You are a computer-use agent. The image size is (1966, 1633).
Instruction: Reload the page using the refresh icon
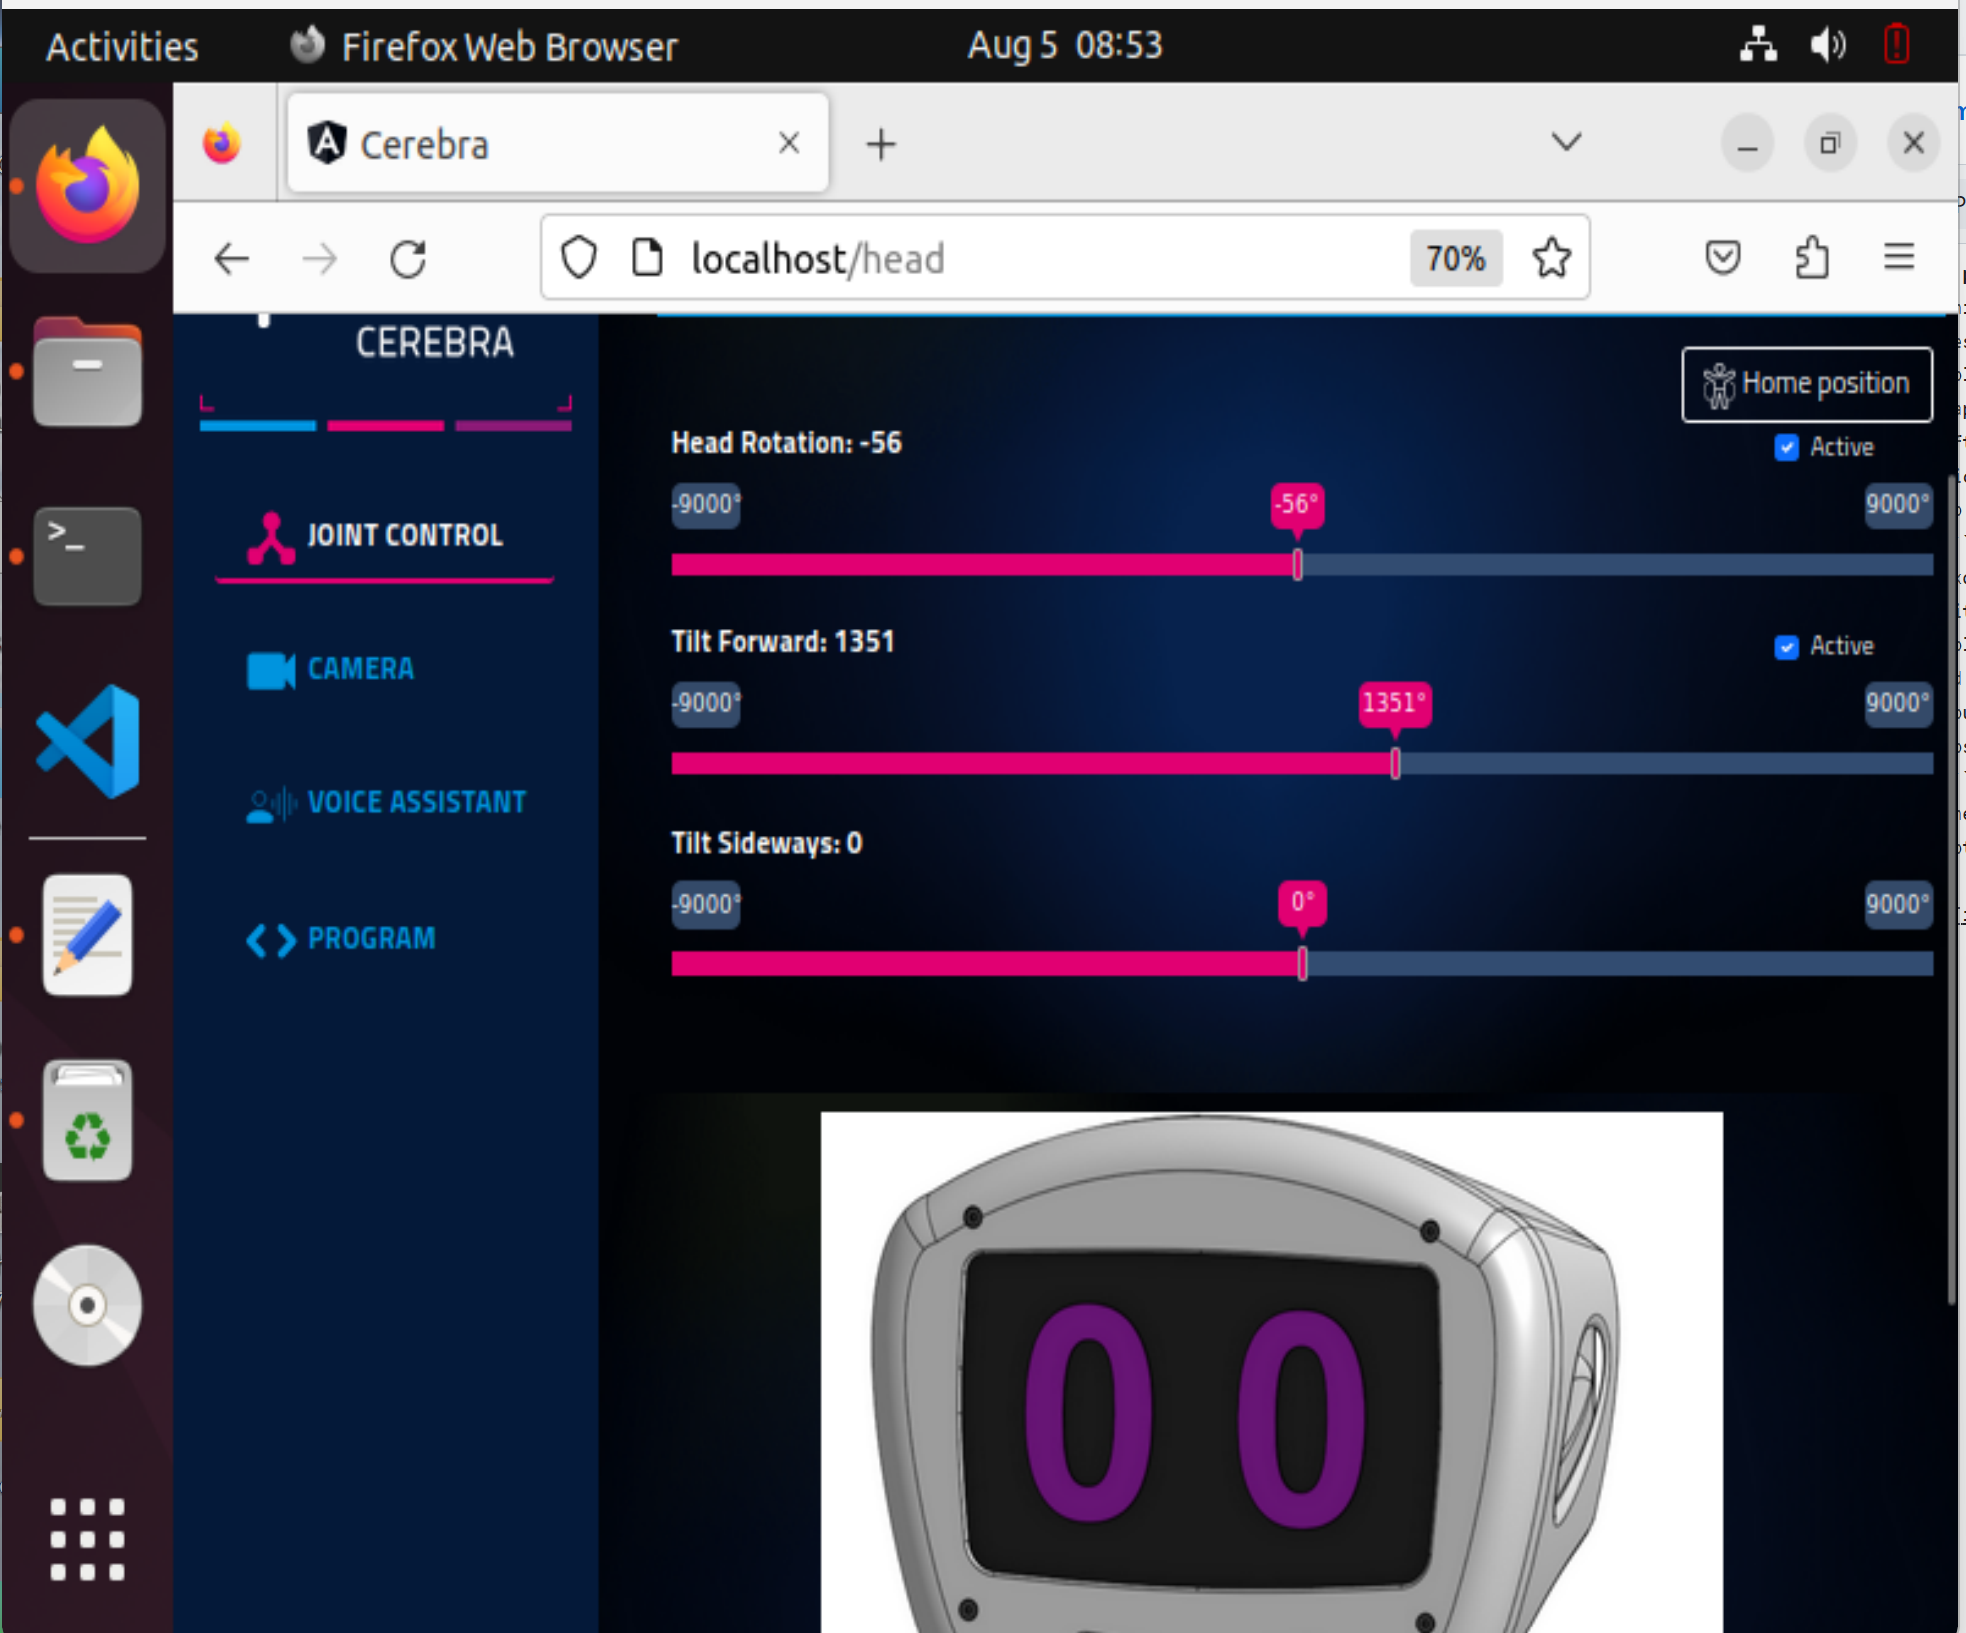(406, 258)
